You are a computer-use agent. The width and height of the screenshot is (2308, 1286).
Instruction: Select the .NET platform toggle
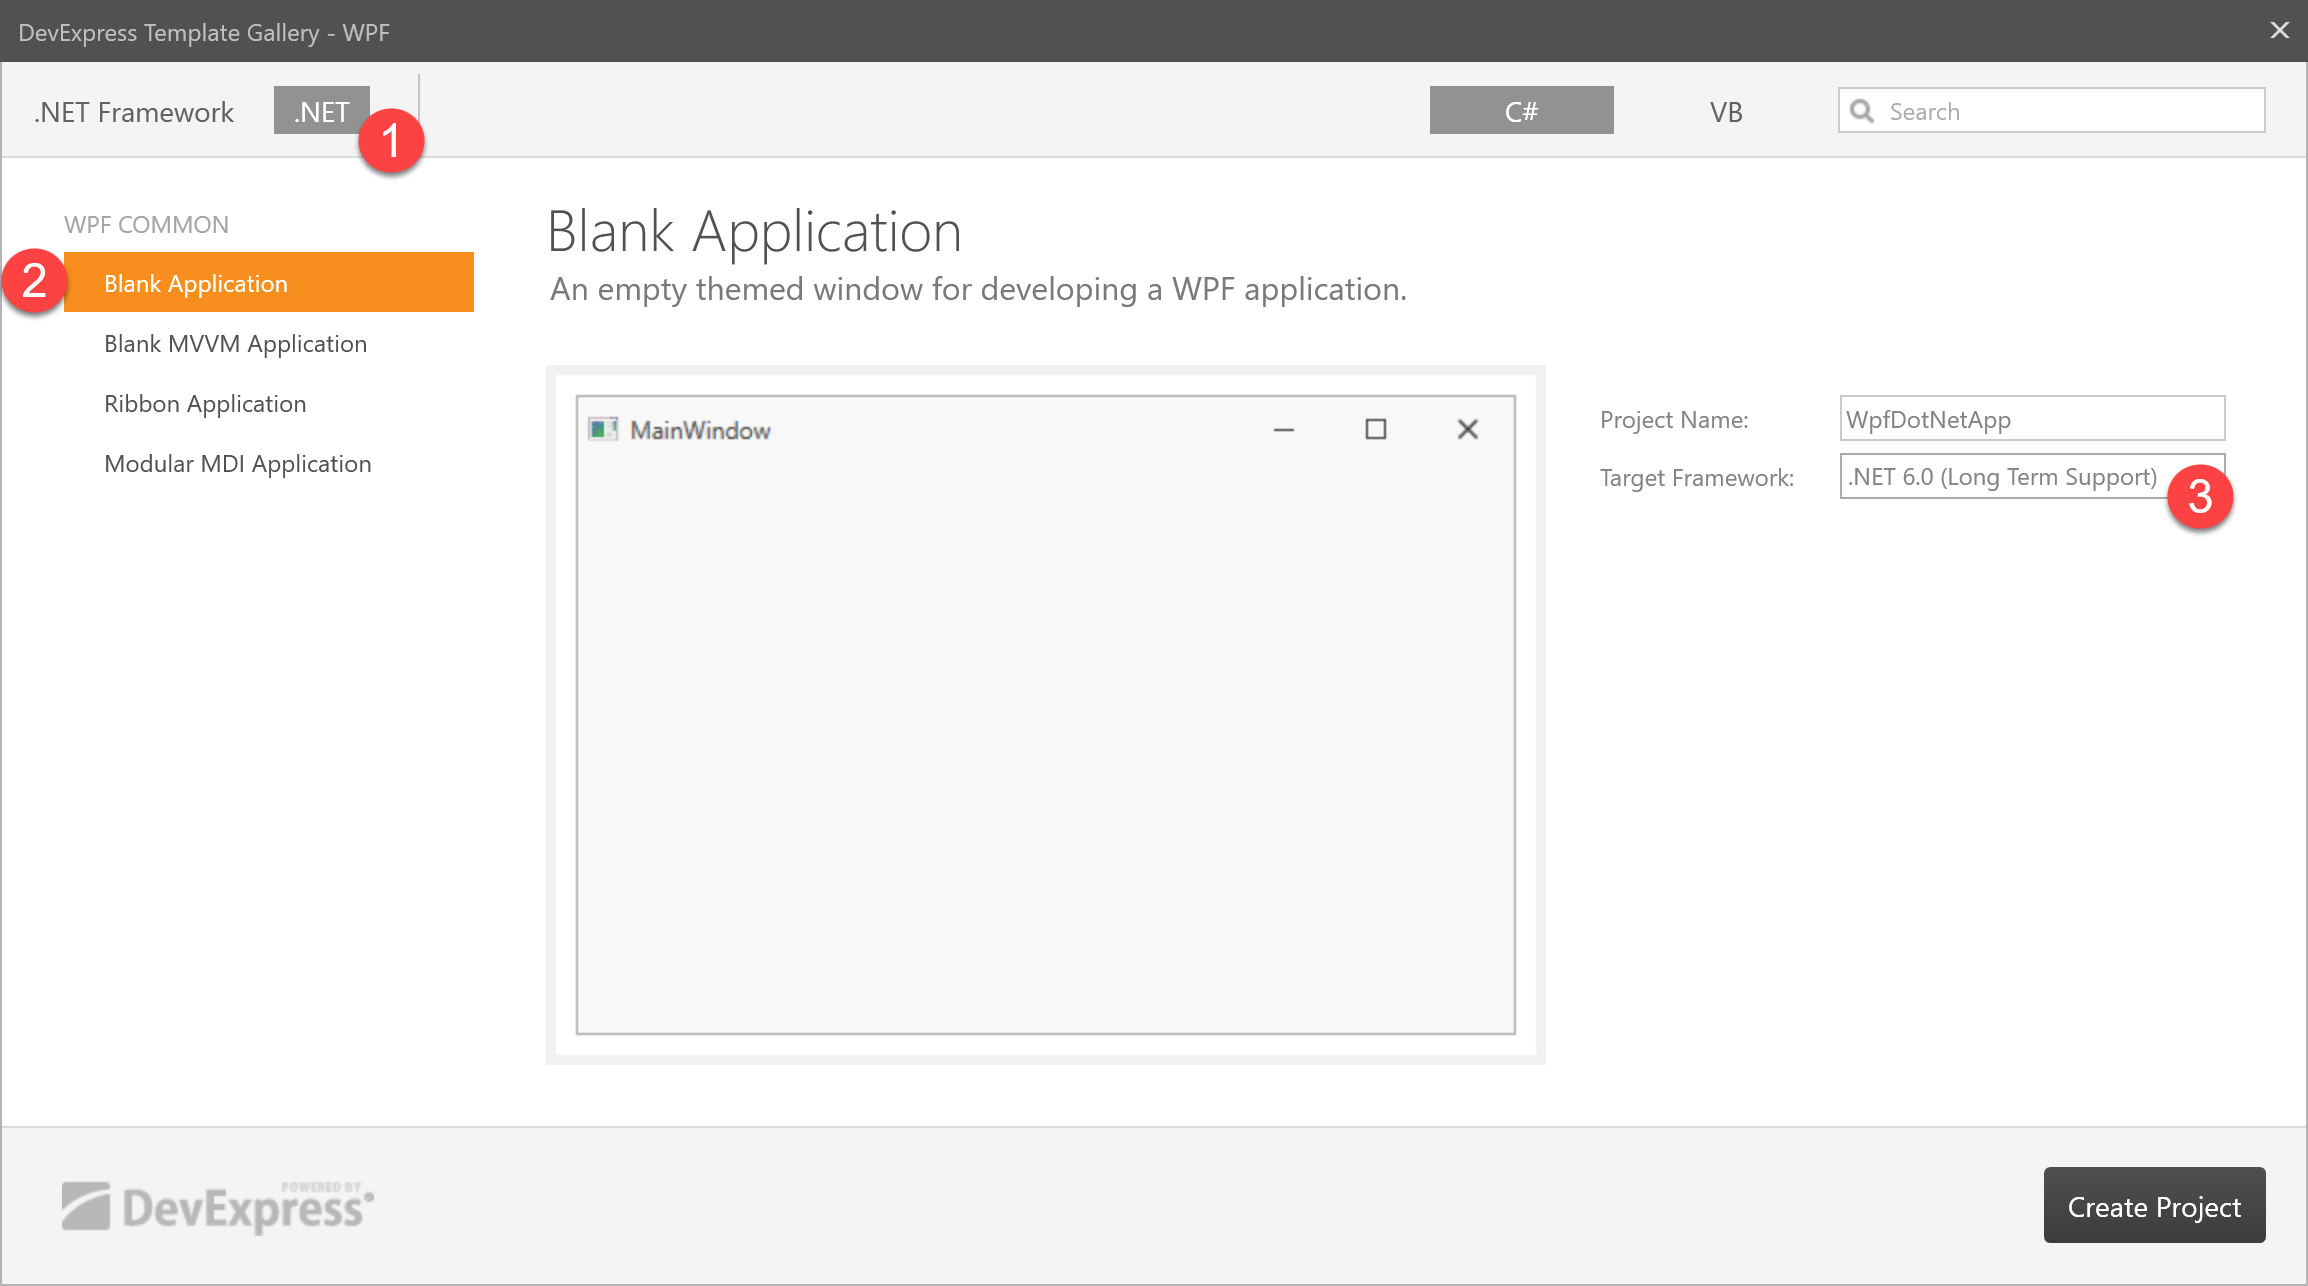click(x=321, y=111)
